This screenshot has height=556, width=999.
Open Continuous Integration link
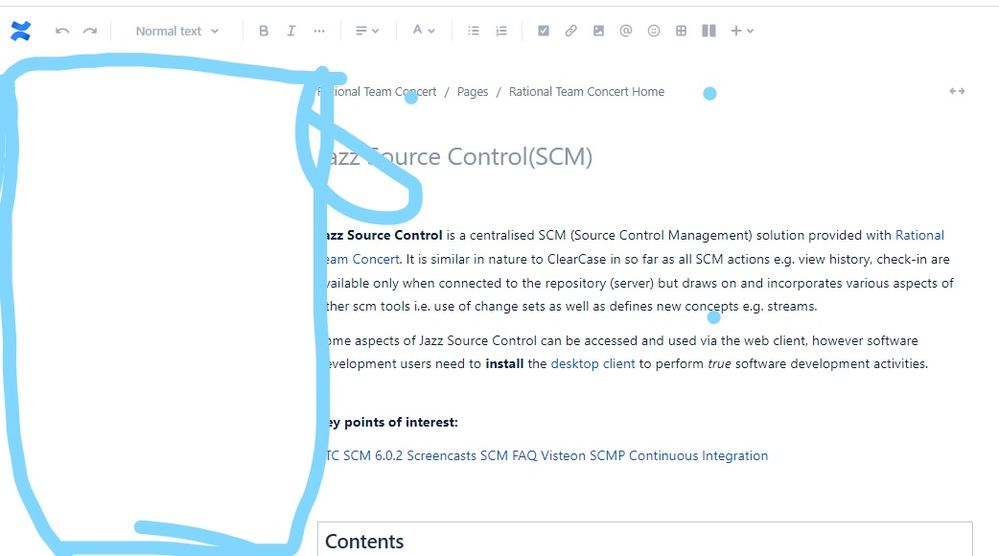pos(698,456)
